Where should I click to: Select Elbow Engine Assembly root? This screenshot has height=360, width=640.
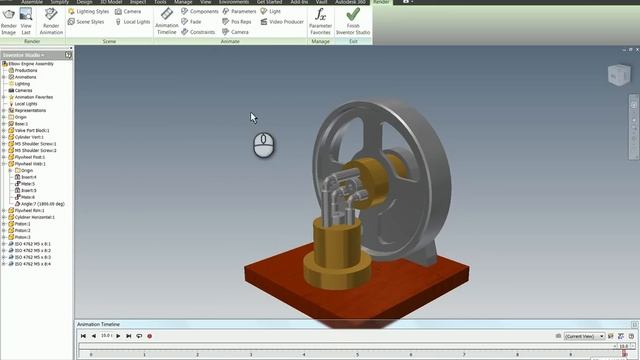pos(28,64)
